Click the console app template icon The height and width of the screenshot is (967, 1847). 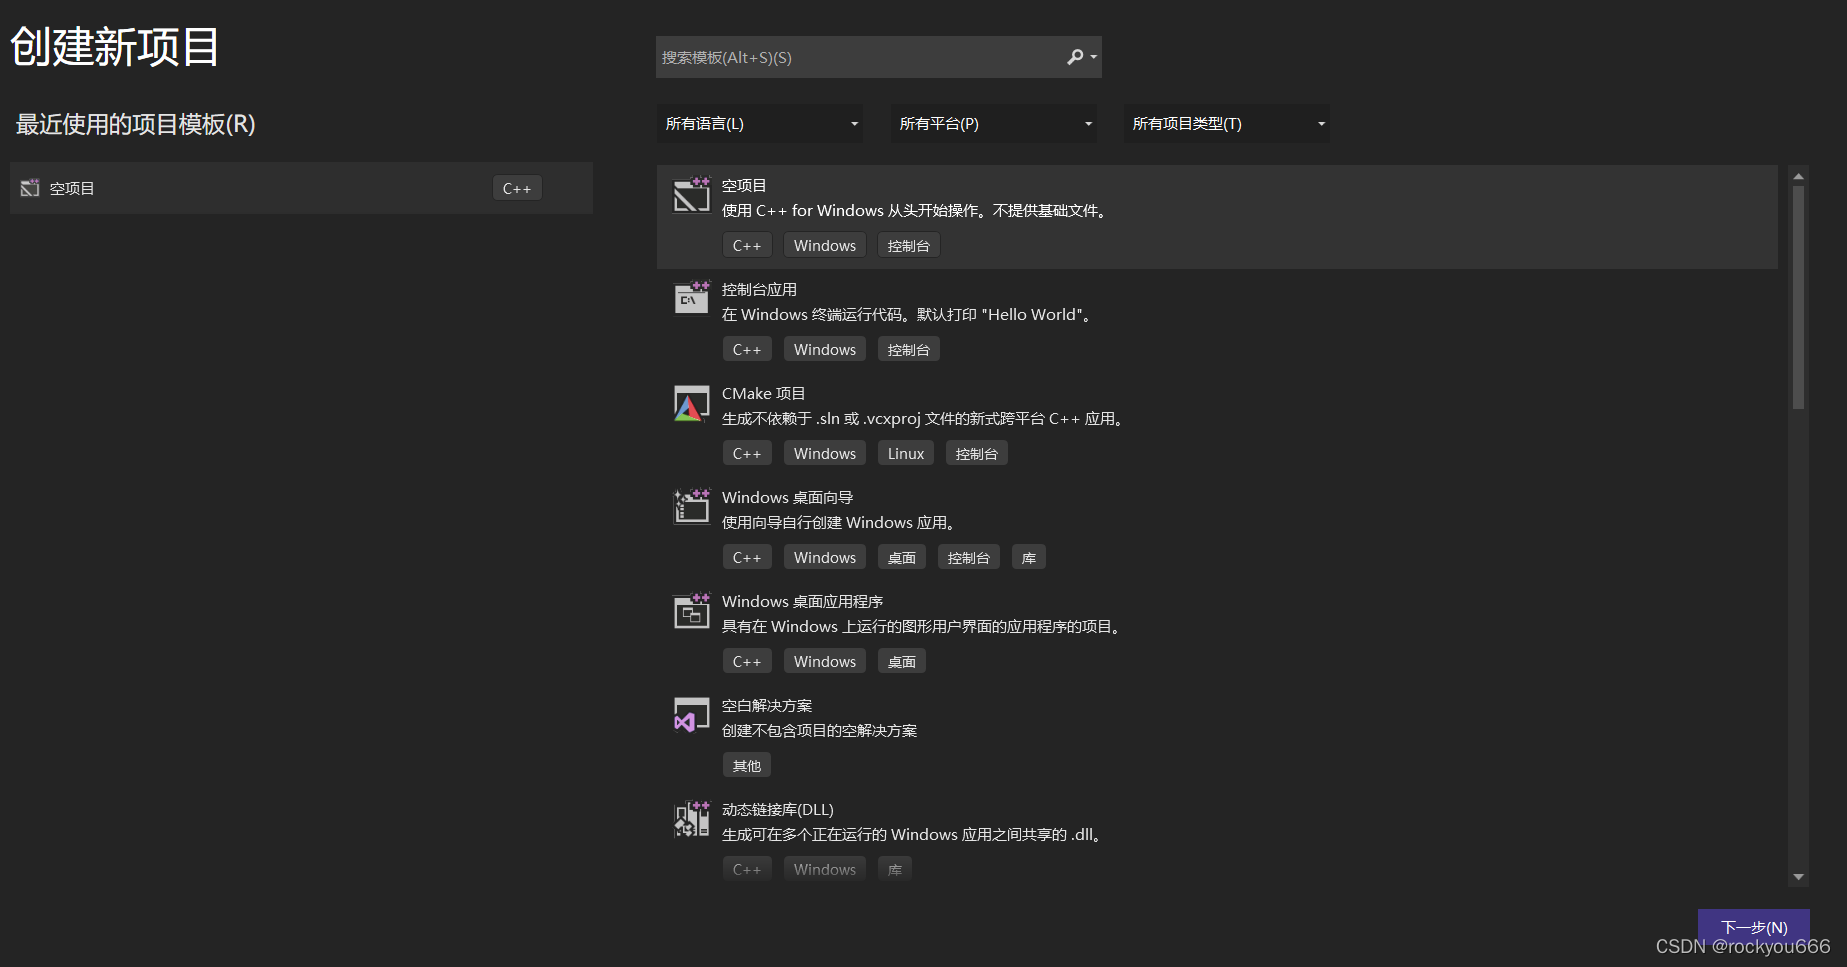(x=691, y=298)
